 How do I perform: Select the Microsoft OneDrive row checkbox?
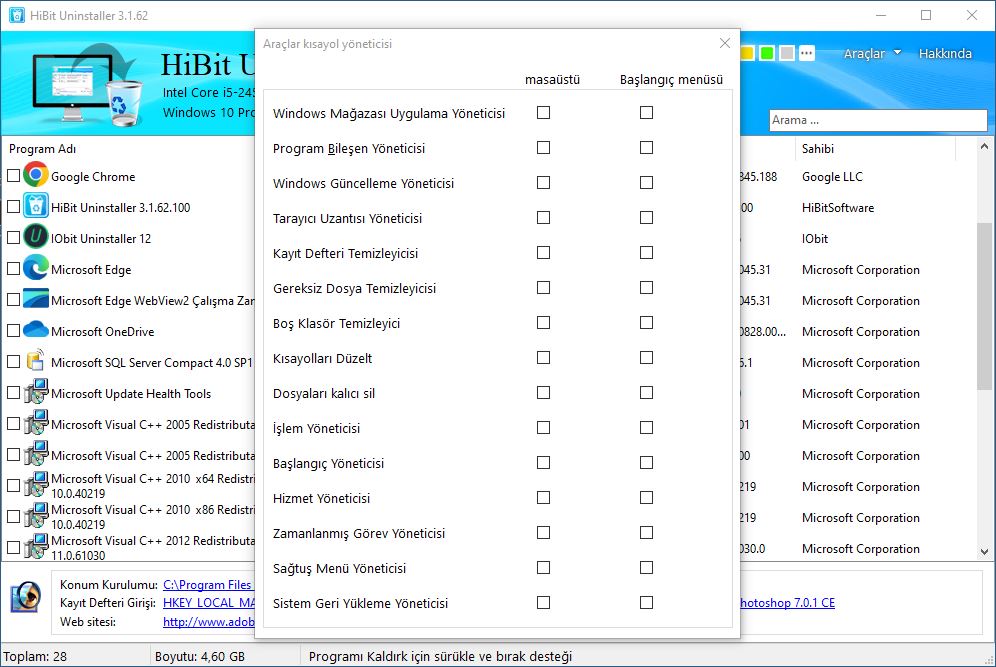tap(13, 330)
